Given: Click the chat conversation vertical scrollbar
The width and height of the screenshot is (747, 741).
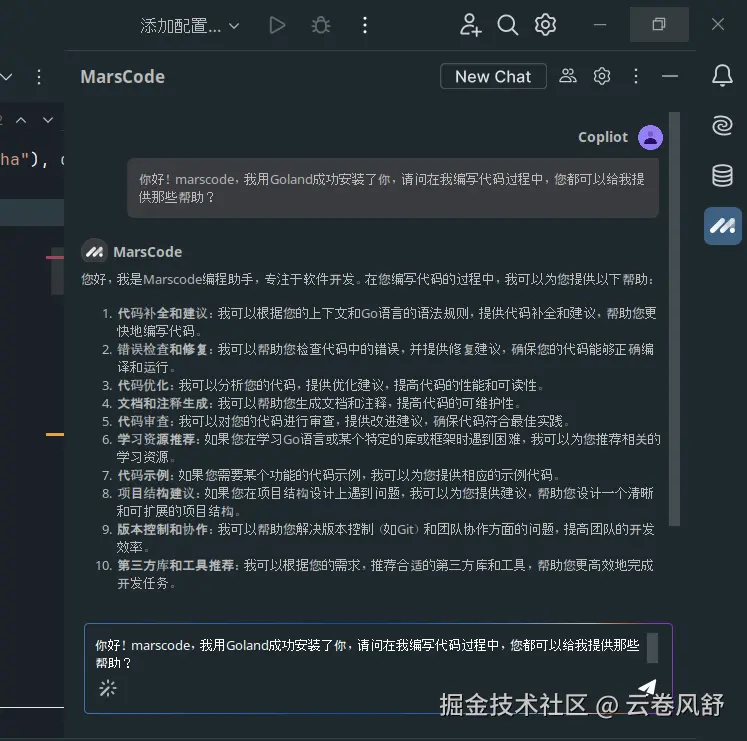Looking at the screenshot, I should (674, 319).
